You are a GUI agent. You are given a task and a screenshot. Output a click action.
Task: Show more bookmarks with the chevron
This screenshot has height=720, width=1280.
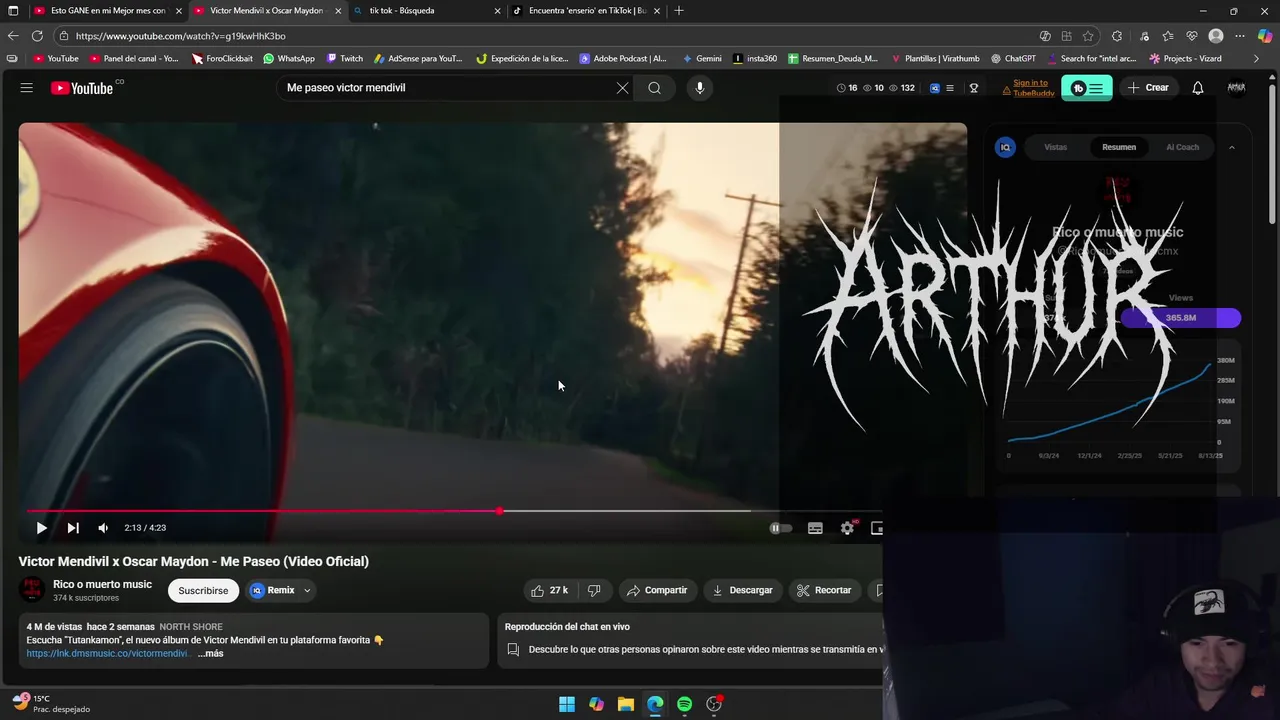(x=1256, y=59)
